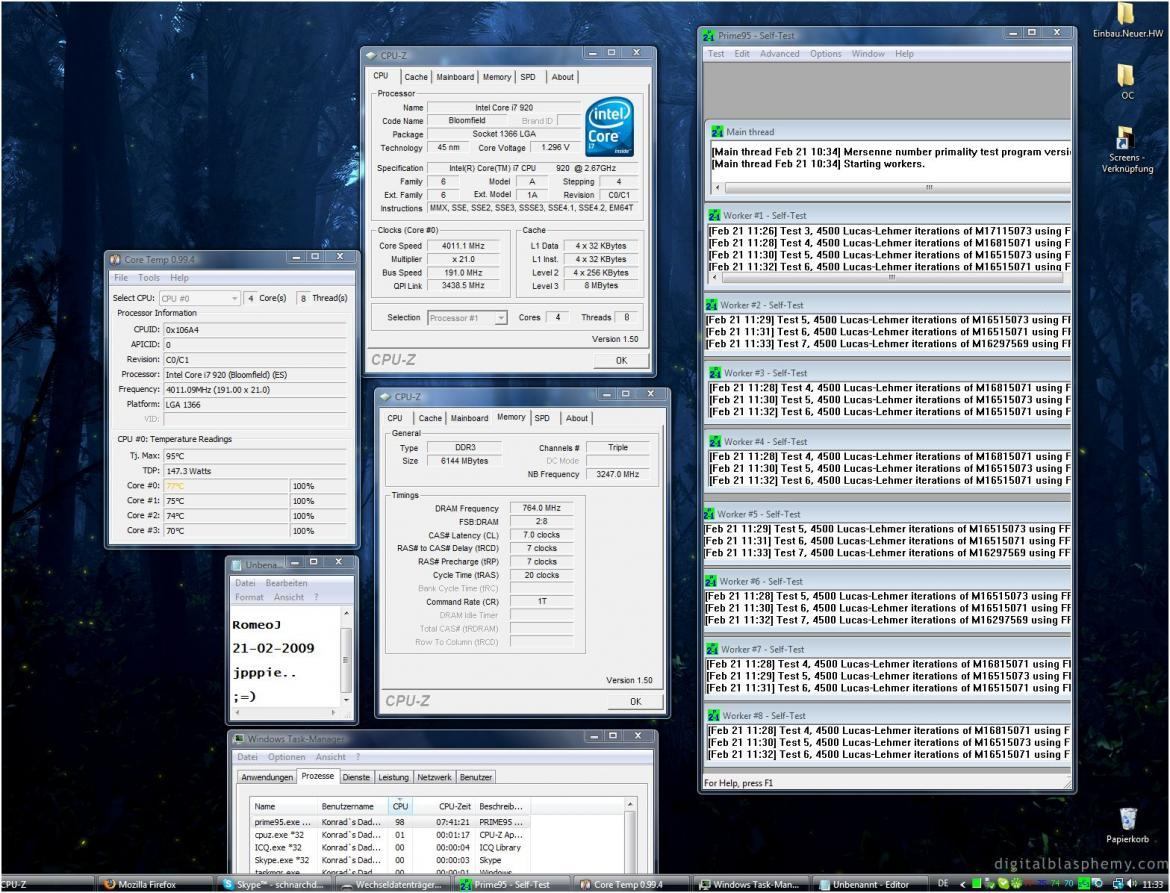The image size is (1170, 893).
Task: Click the clock showing 11:33 on the taskbar
Action: 1153,885
